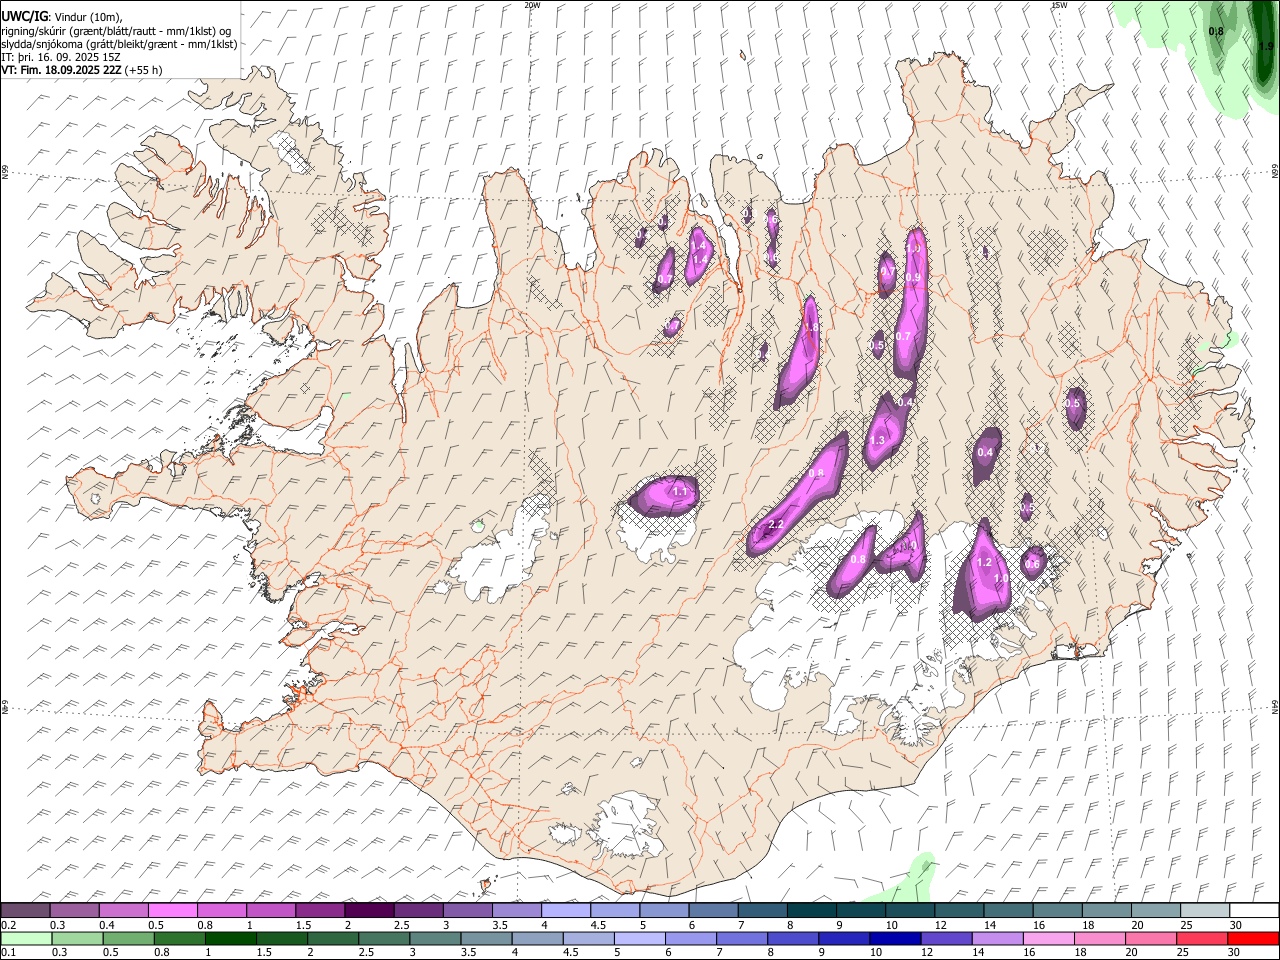Click the 1.9 value in the top-right green area
The image size is (1280, 960).
1265,47
